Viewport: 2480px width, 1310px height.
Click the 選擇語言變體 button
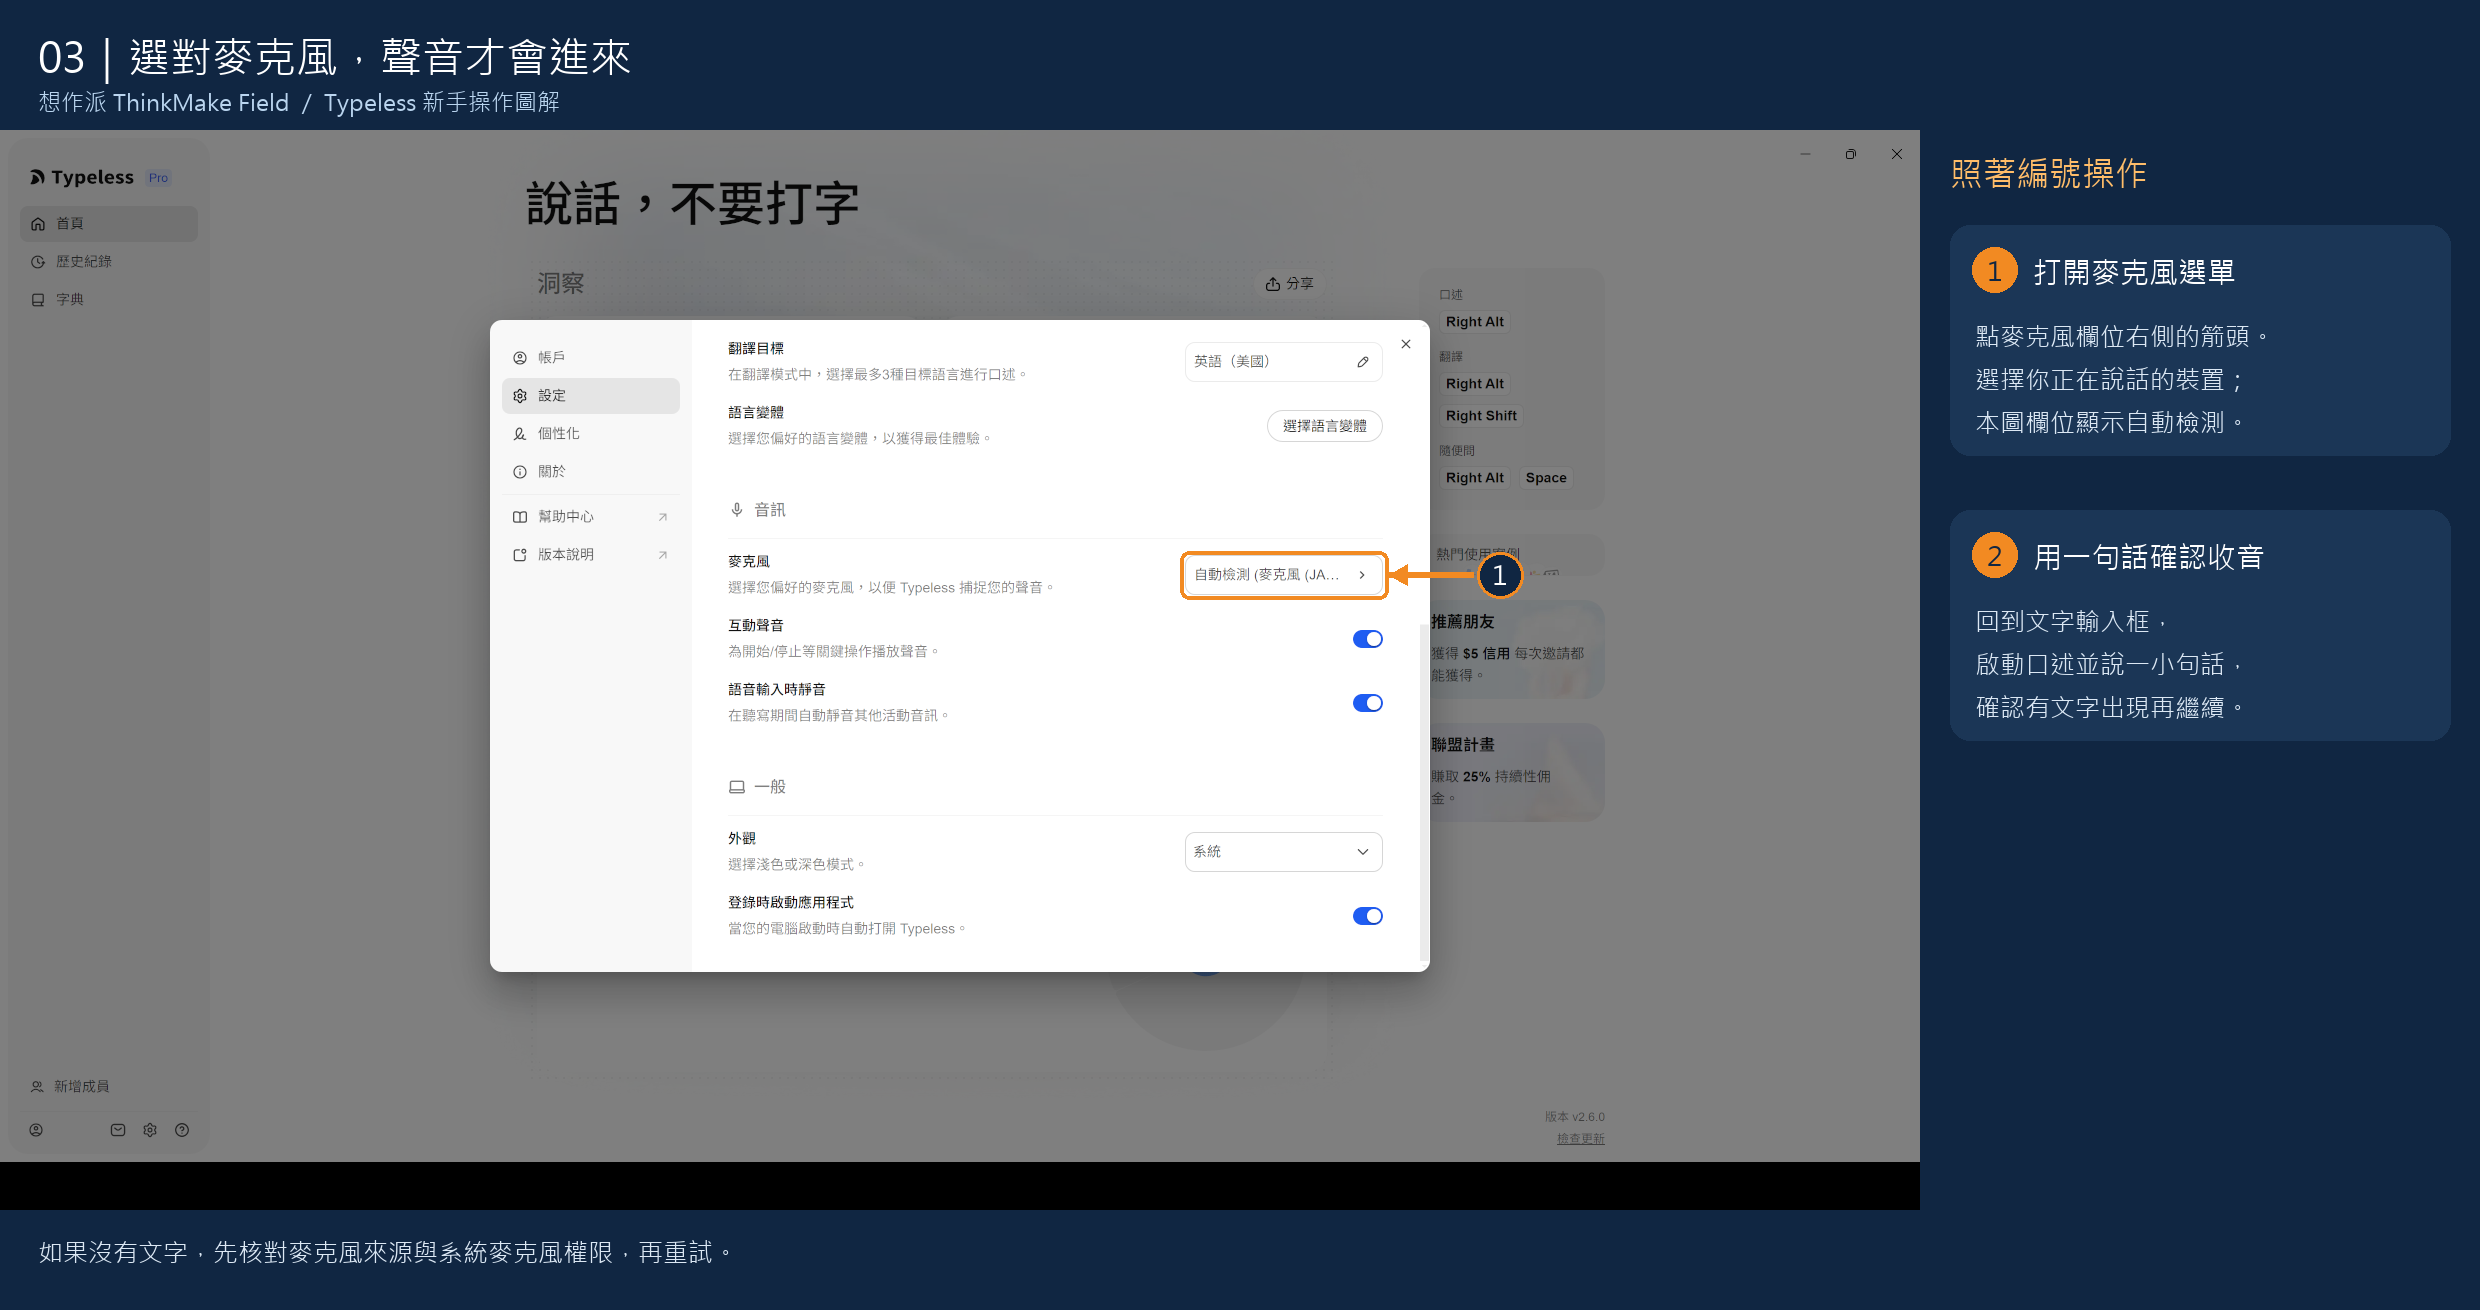(1324, 426)
